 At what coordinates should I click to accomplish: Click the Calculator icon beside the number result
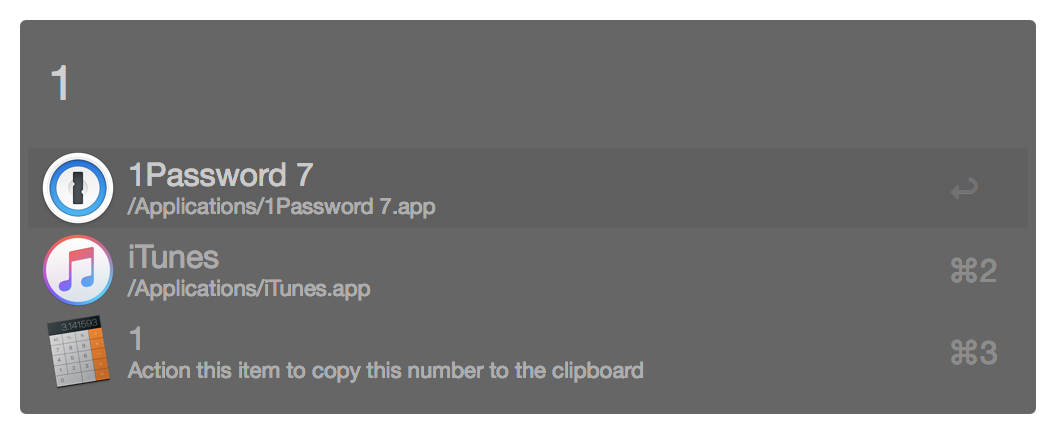point(78,353)
